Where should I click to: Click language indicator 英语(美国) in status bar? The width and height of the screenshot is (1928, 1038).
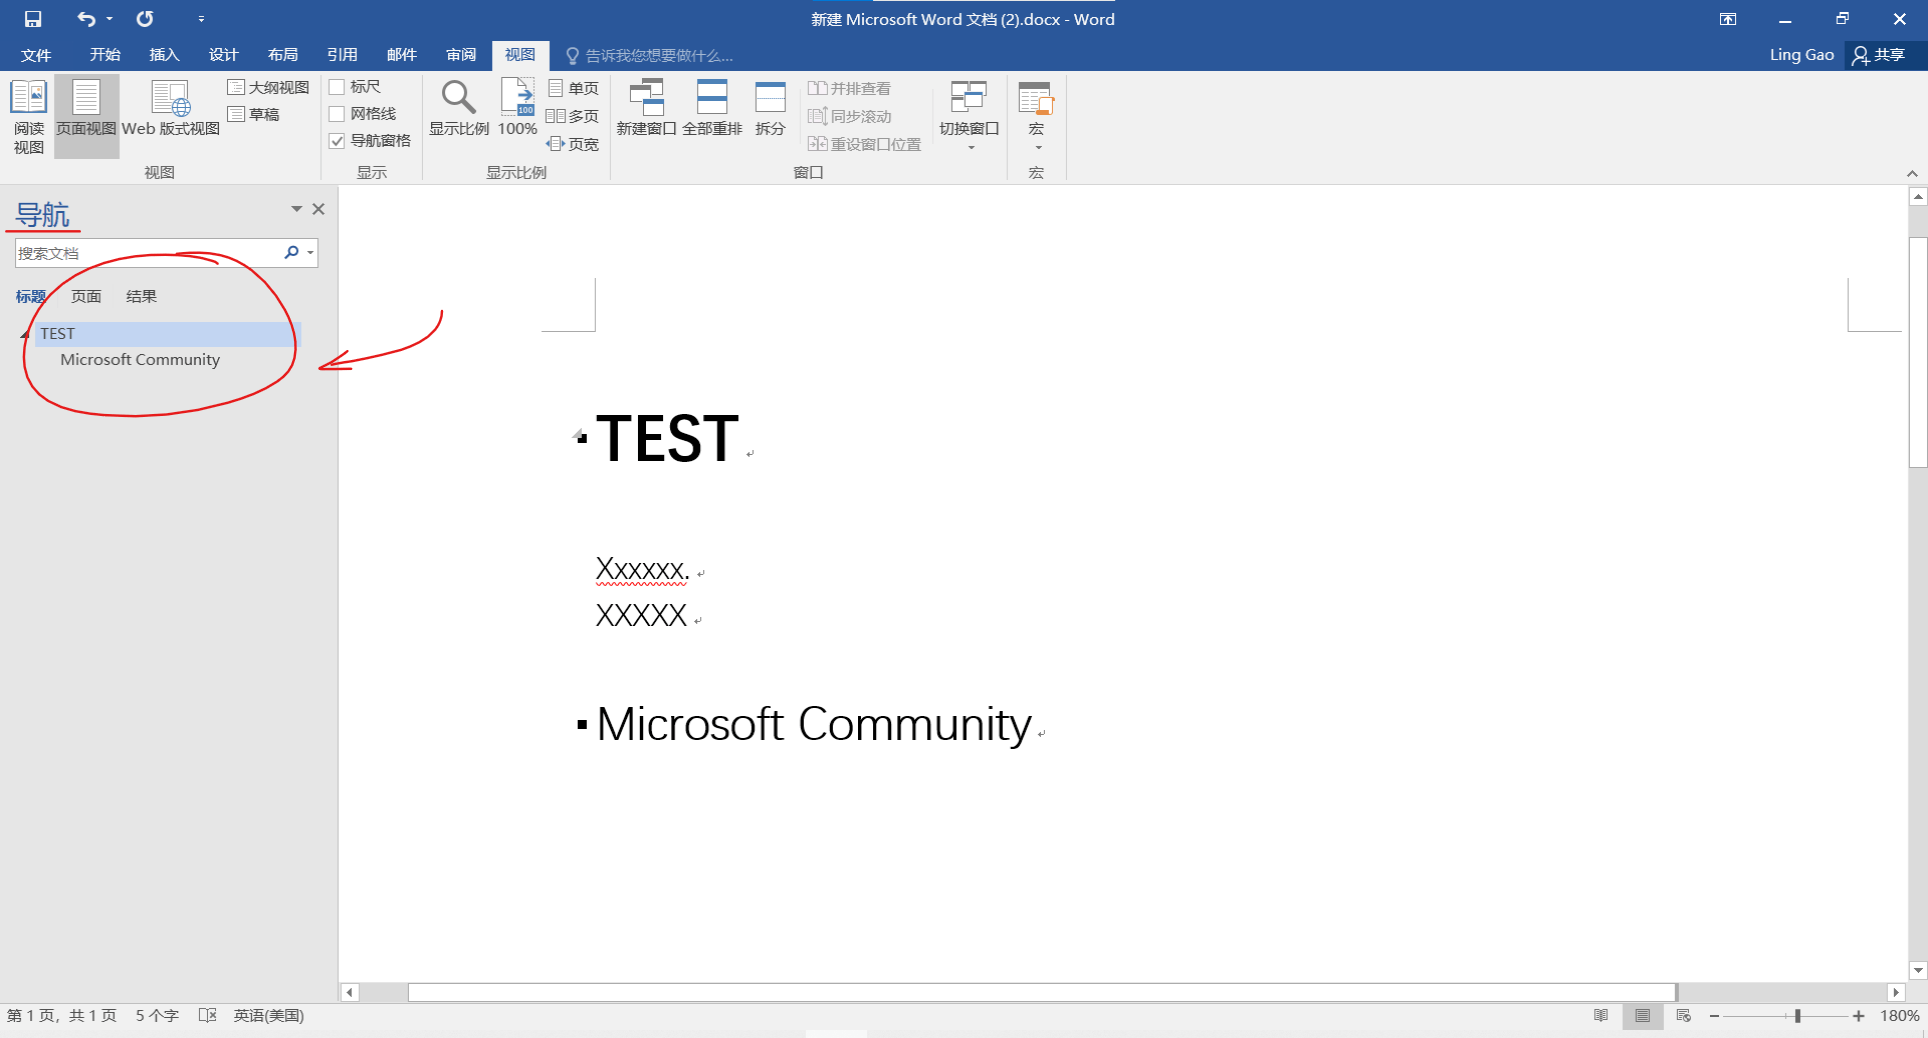coord(269,1016)
